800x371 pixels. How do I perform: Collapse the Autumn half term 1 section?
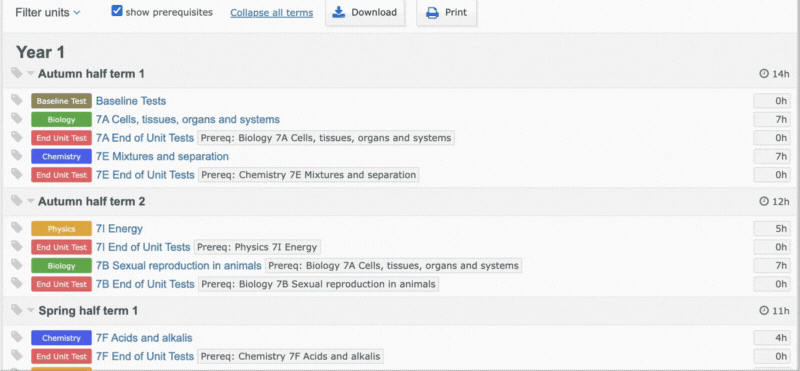[31, 73]
